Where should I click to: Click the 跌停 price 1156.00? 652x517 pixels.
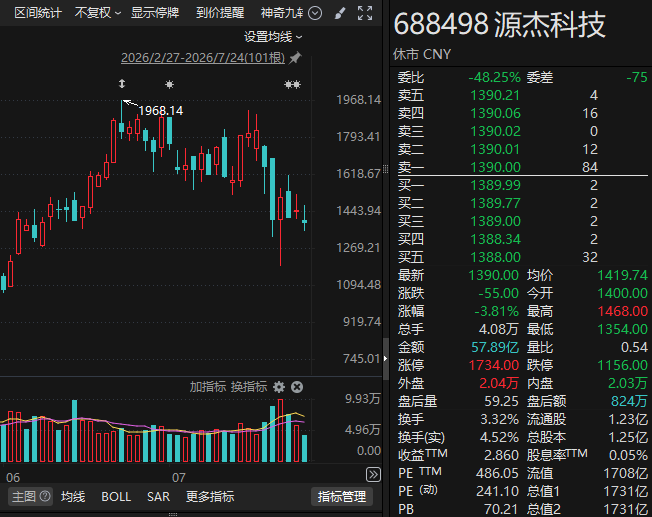[622, 365]
